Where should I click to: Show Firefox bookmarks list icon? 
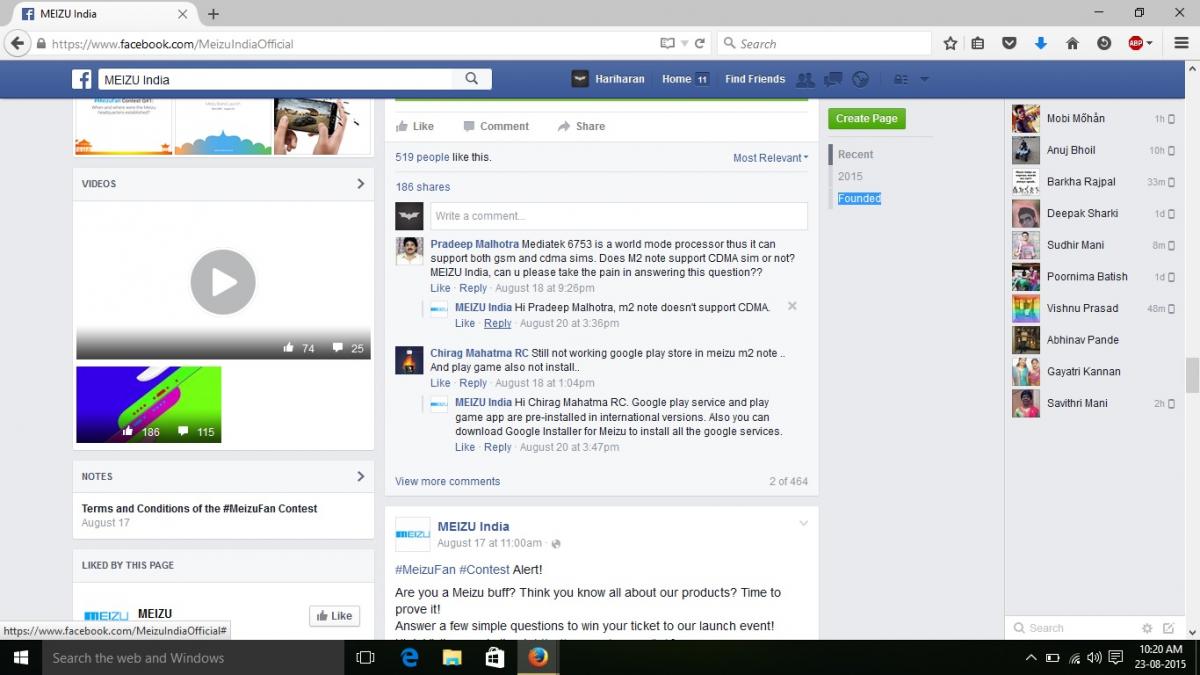point(978,44)
